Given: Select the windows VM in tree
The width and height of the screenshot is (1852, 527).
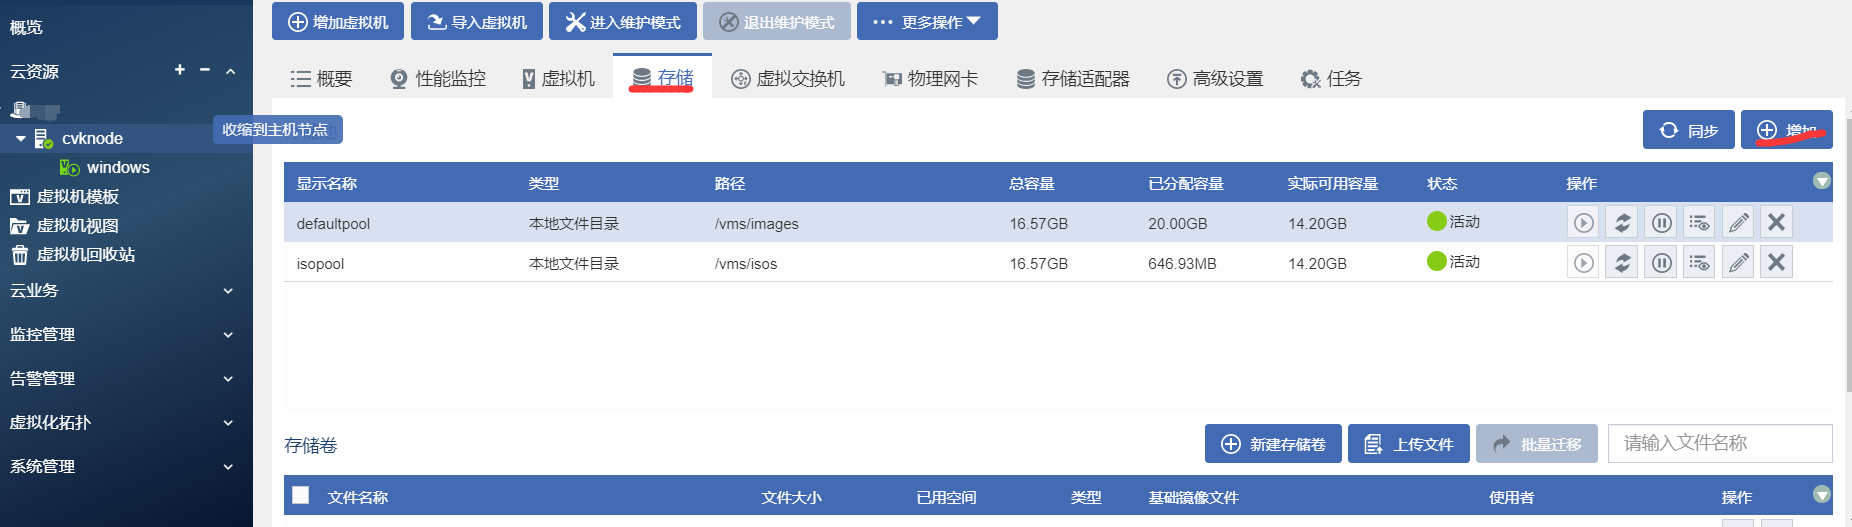Looking at the screenshot, I should 117,168.
